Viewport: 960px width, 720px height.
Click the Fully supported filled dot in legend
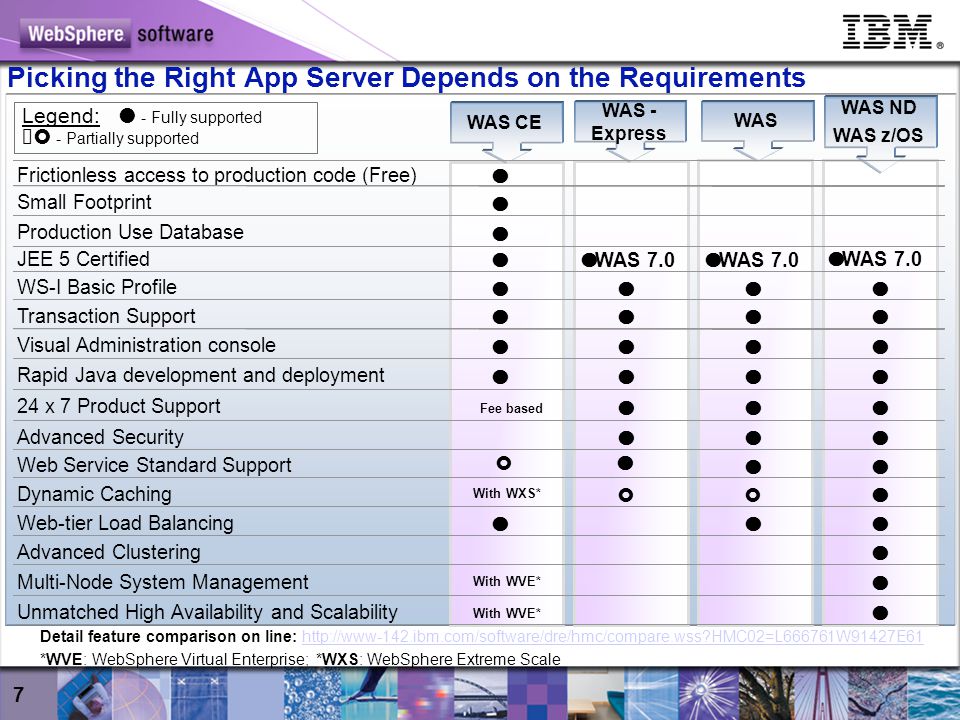point(127,115)
